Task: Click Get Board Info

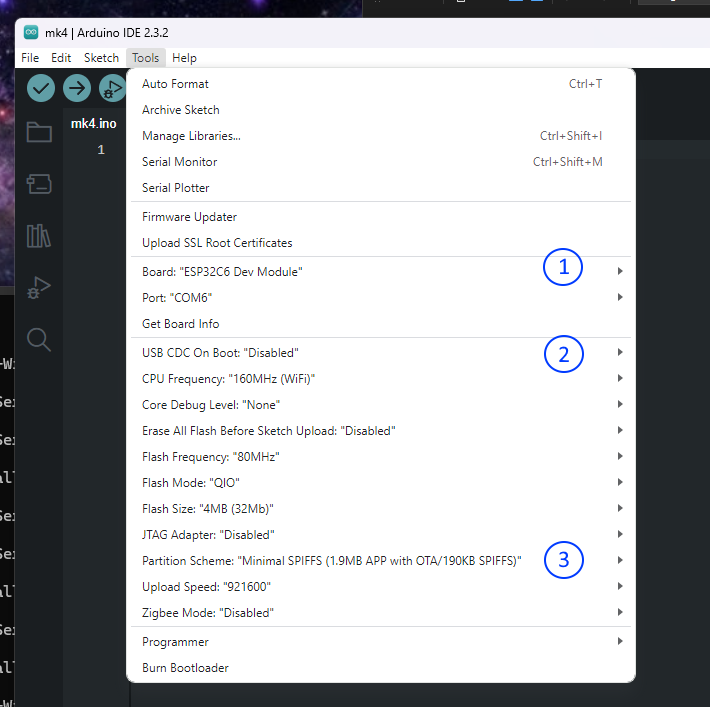Action: (380, 324)
